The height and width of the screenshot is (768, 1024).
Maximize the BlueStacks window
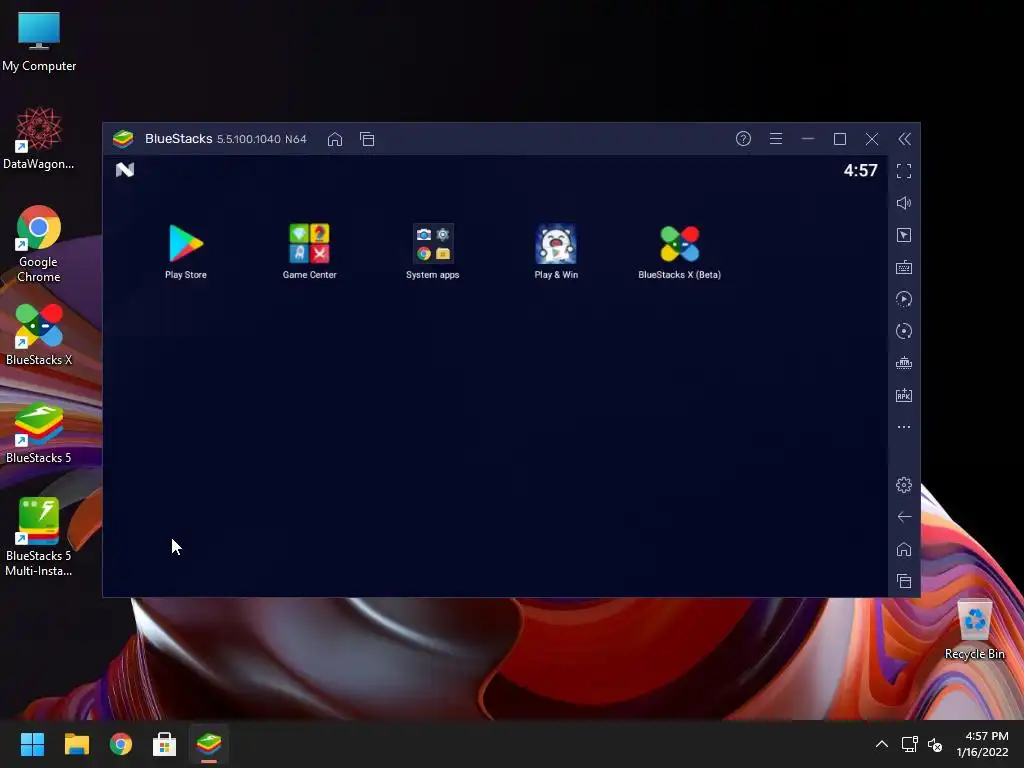click(x=840, y=138)
